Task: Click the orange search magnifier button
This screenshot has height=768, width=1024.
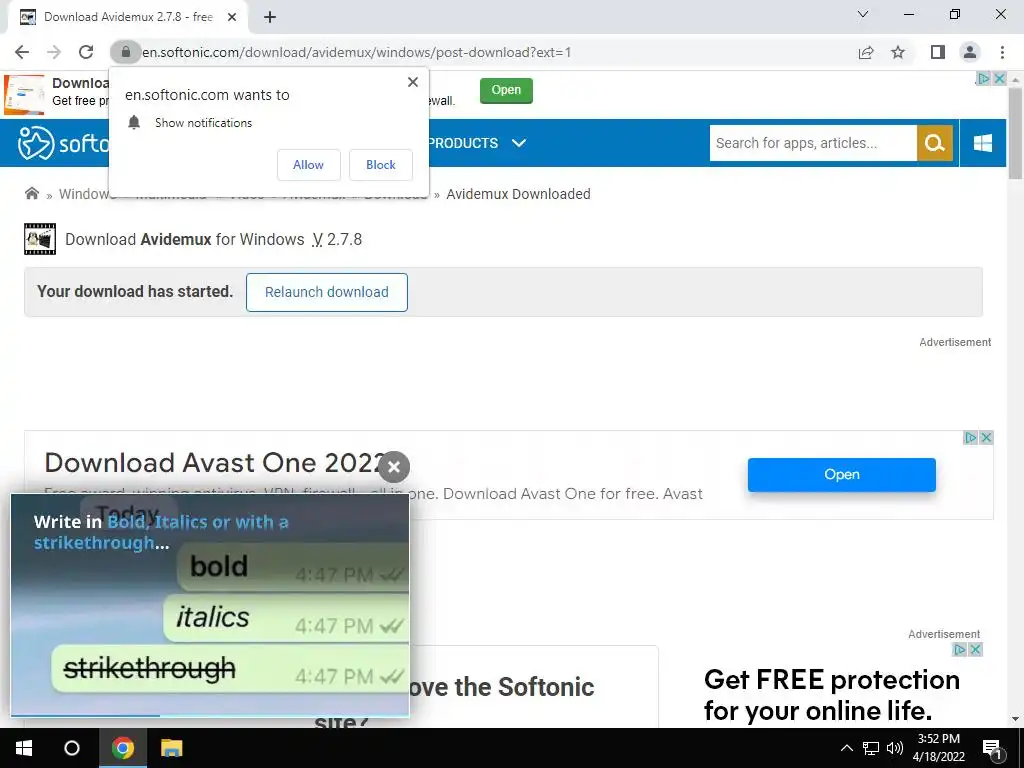Action: click(935, 143)
